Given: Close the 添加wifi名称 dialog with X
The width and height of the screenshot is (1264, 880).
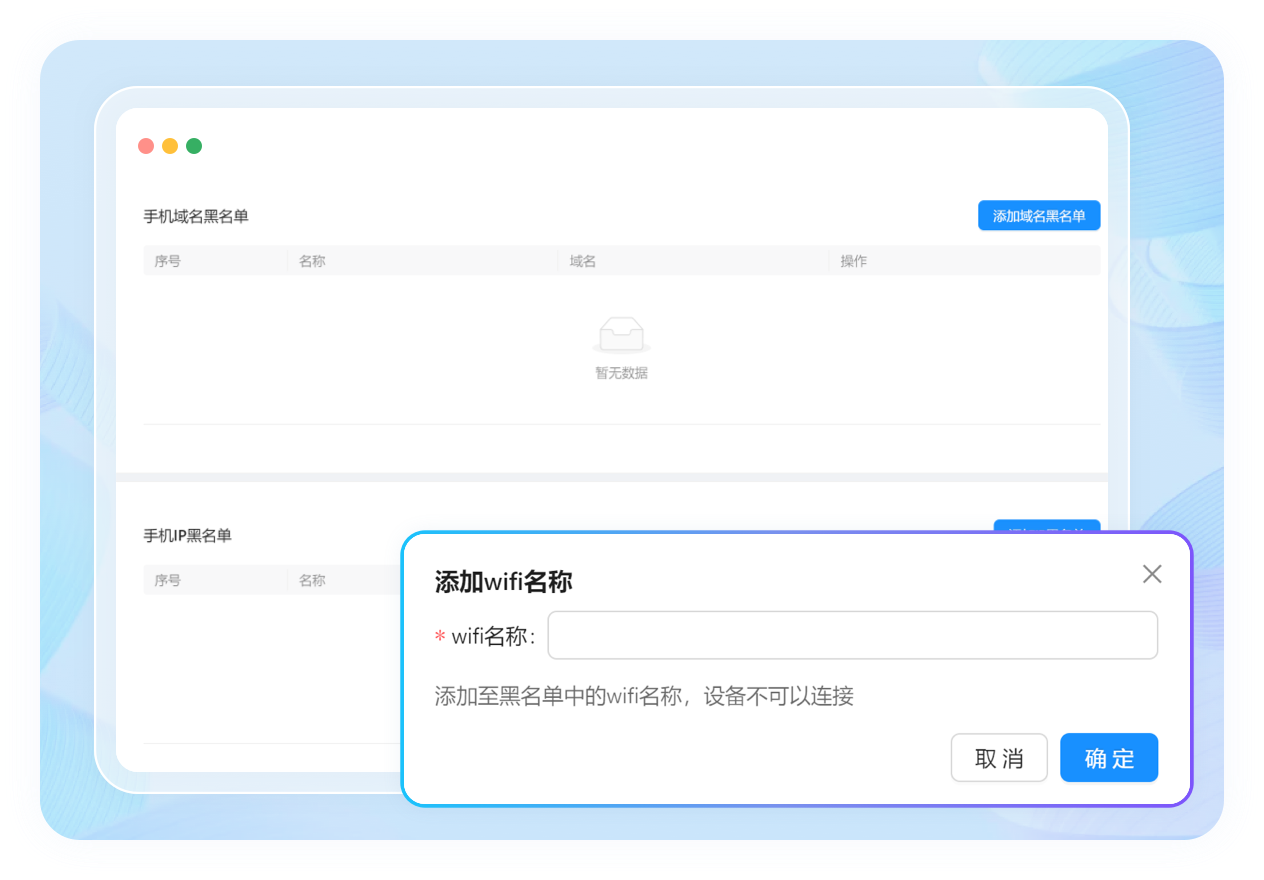Looking at the screenshot, I should [x=1152, y=574].
